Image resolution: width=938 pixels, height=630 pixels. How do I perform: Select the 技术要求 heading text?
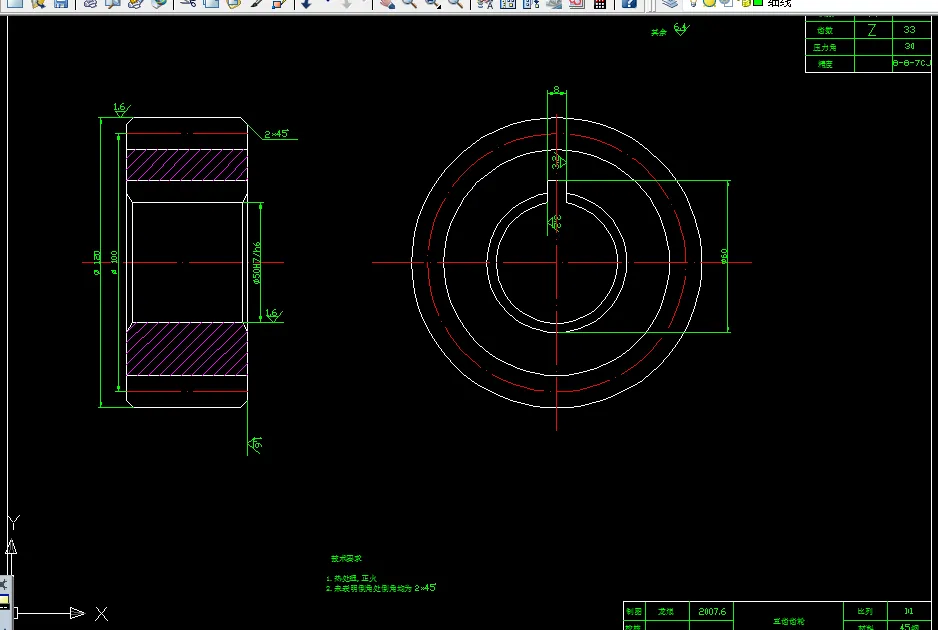[x=346, y=558]
